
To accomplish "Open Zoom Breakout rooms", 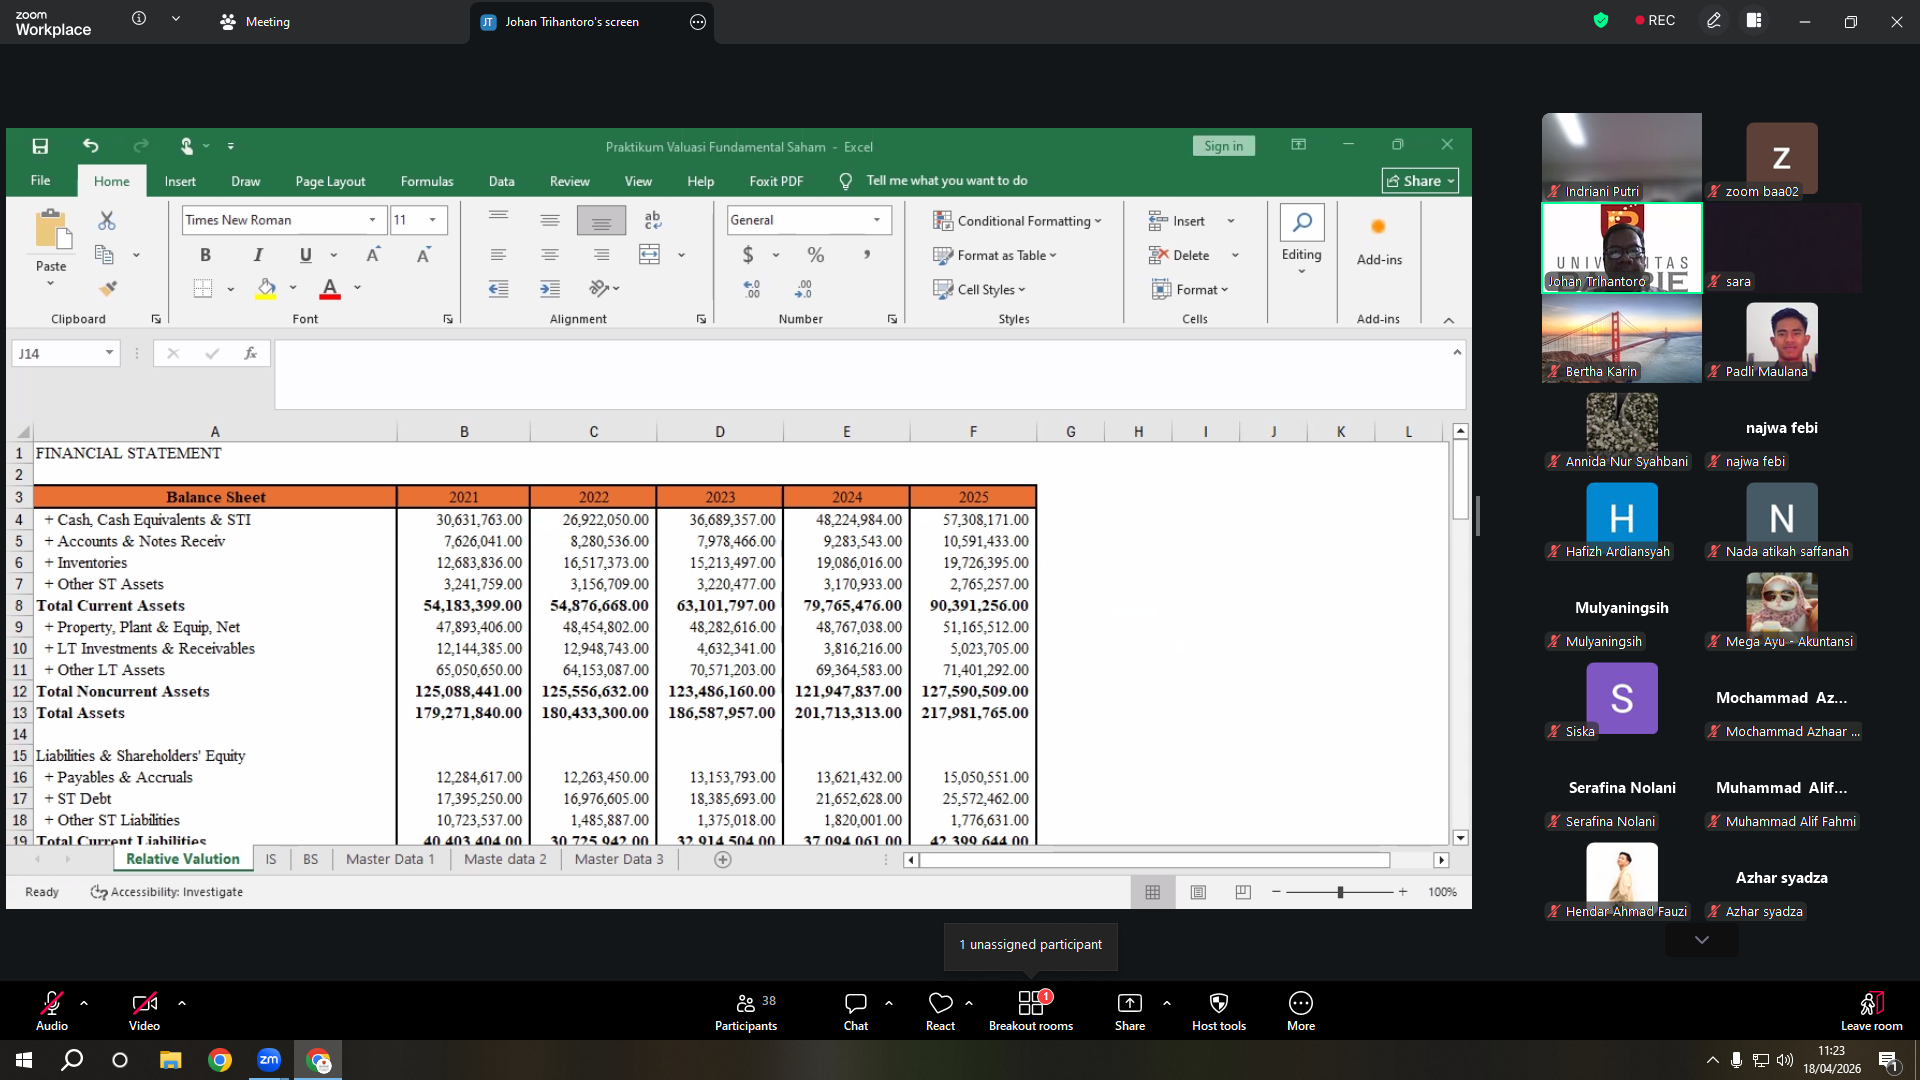I will point(1031,1011).
